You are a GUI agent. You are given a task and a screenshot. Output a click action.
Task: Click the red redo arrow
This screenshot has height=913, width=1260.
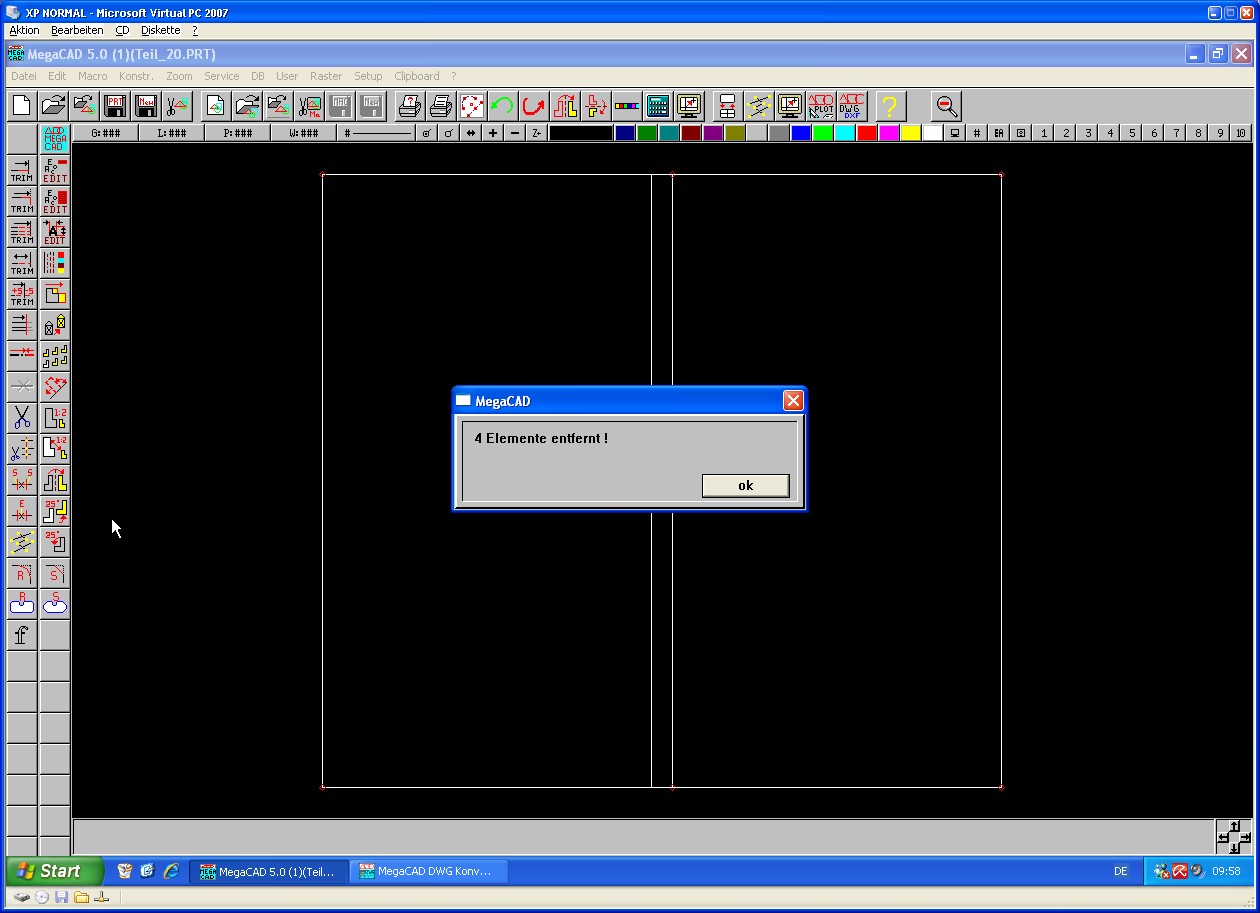point(533,105)
